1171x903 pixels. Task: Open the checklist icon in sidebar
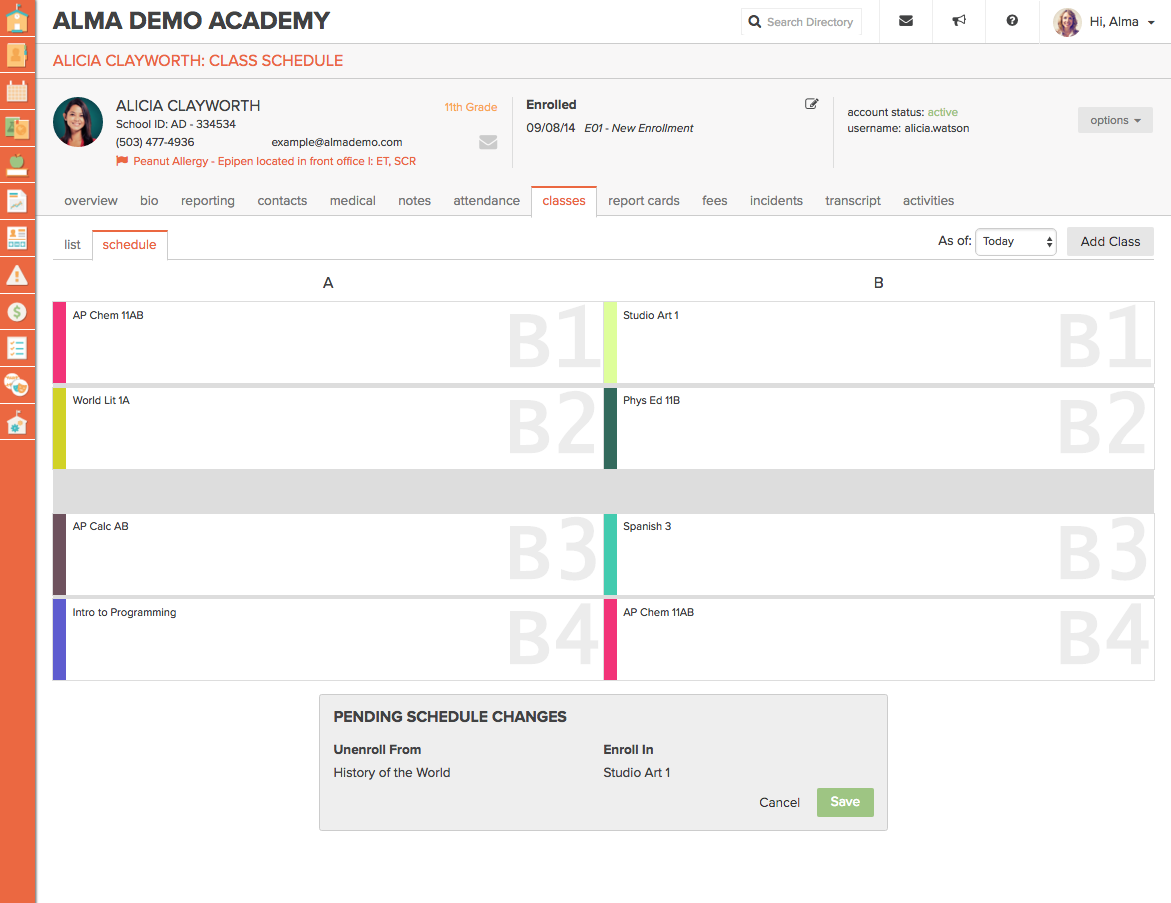tap(17, 348)
